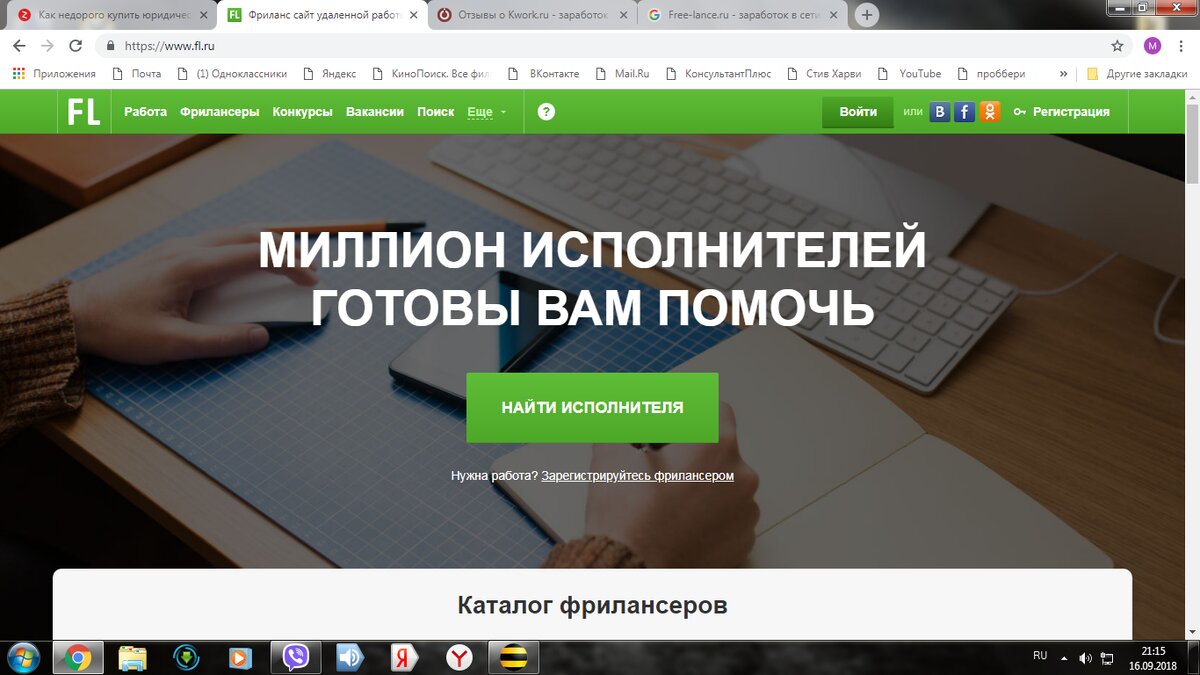Open the YouTube bookmark
Viewport: 1200px width, 675px height.
tap(909, 73)
